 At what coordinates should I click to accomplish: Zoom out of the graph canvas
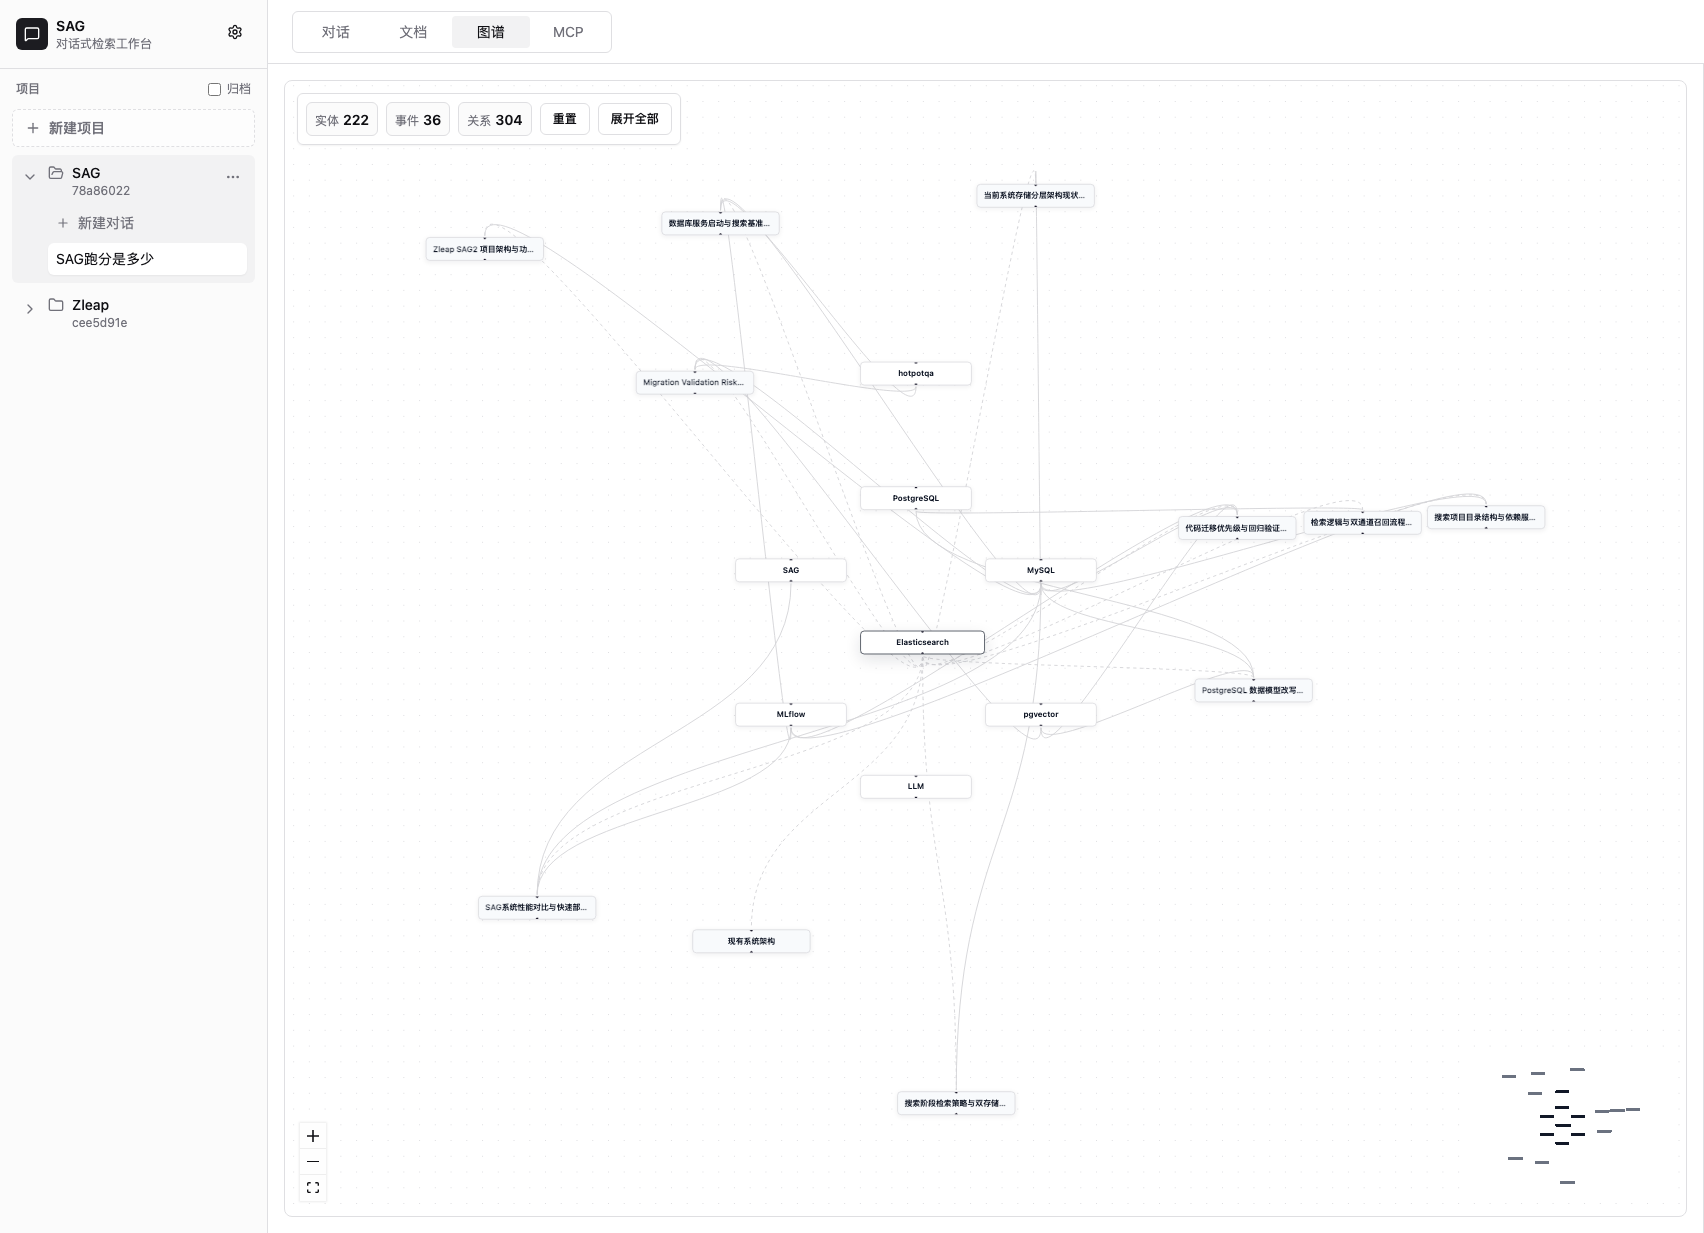(313, 1162)
